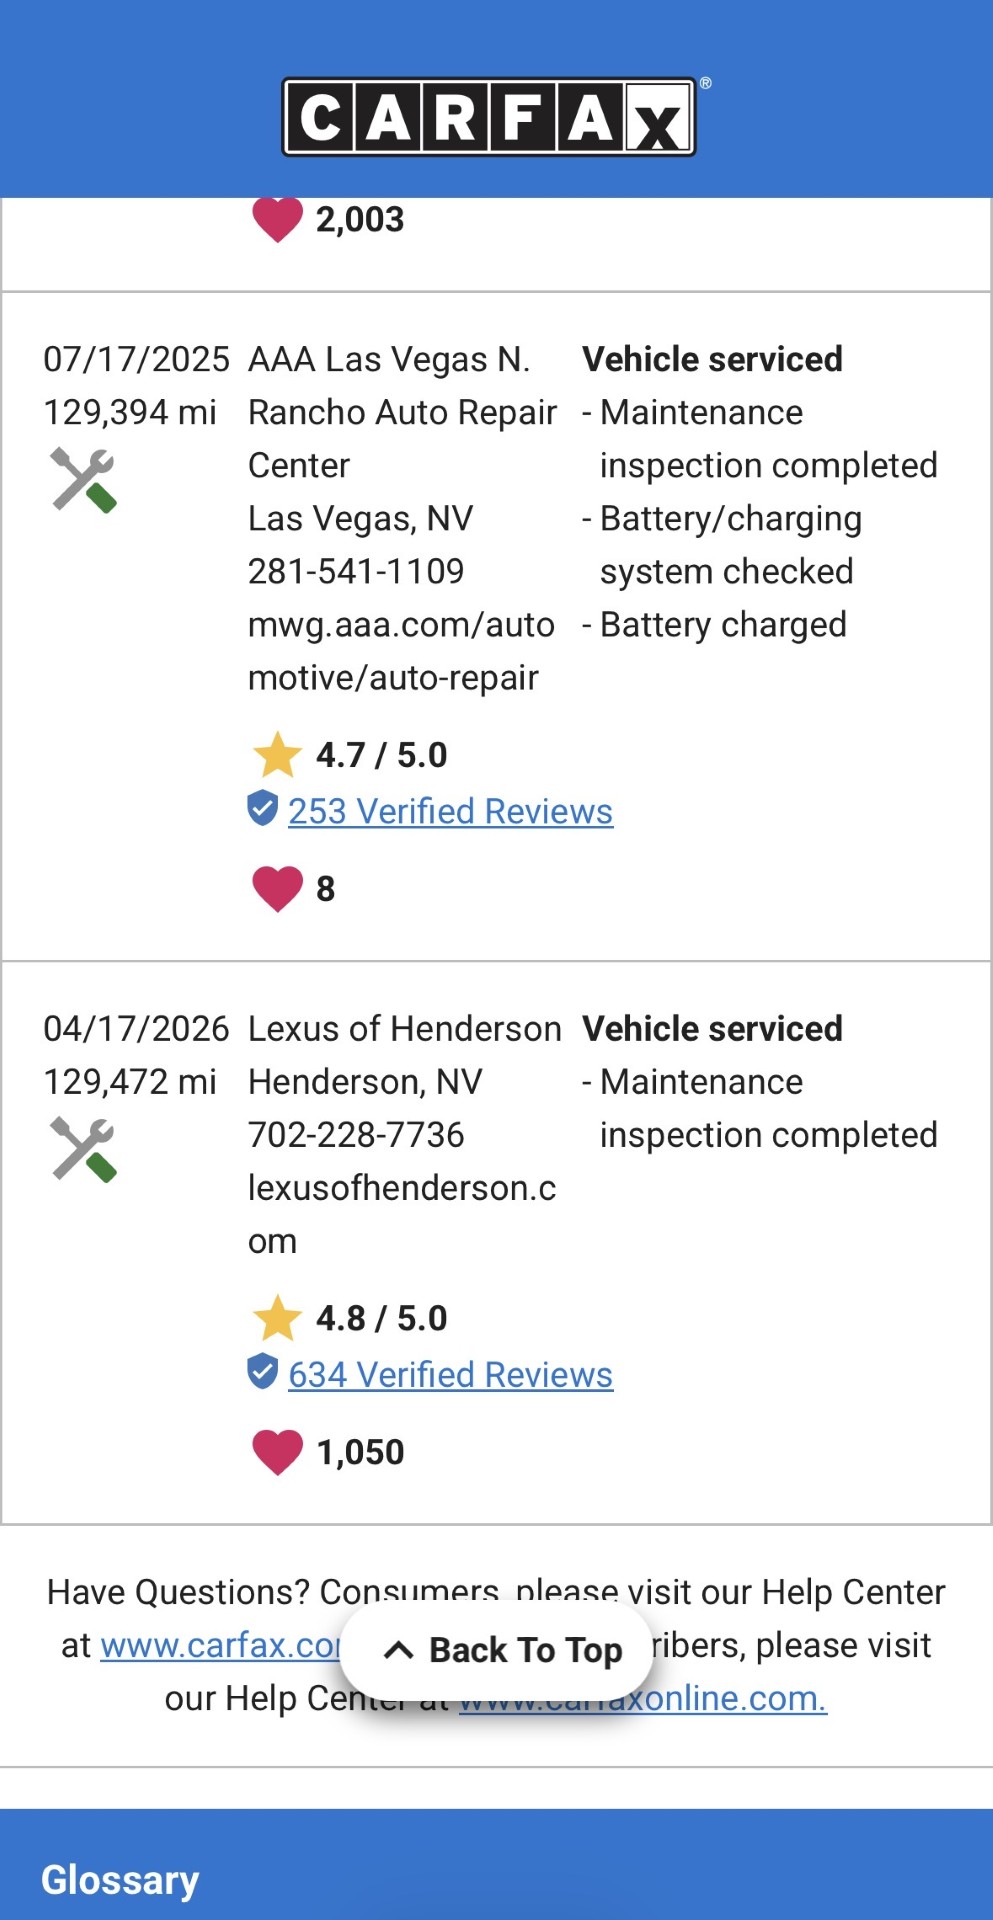Tap the AAA Las Vegas phone number 281-541-1109
The image size is (993, 1920).
coord(356,572)
